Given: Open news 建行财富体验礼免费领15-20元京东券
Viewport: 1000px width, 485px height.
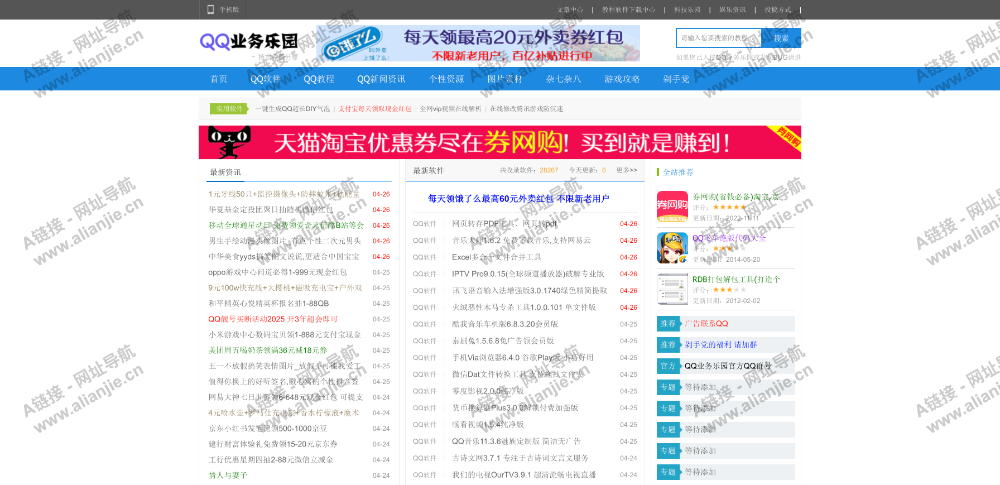Looking at the screenshot, I should [273, 444].
